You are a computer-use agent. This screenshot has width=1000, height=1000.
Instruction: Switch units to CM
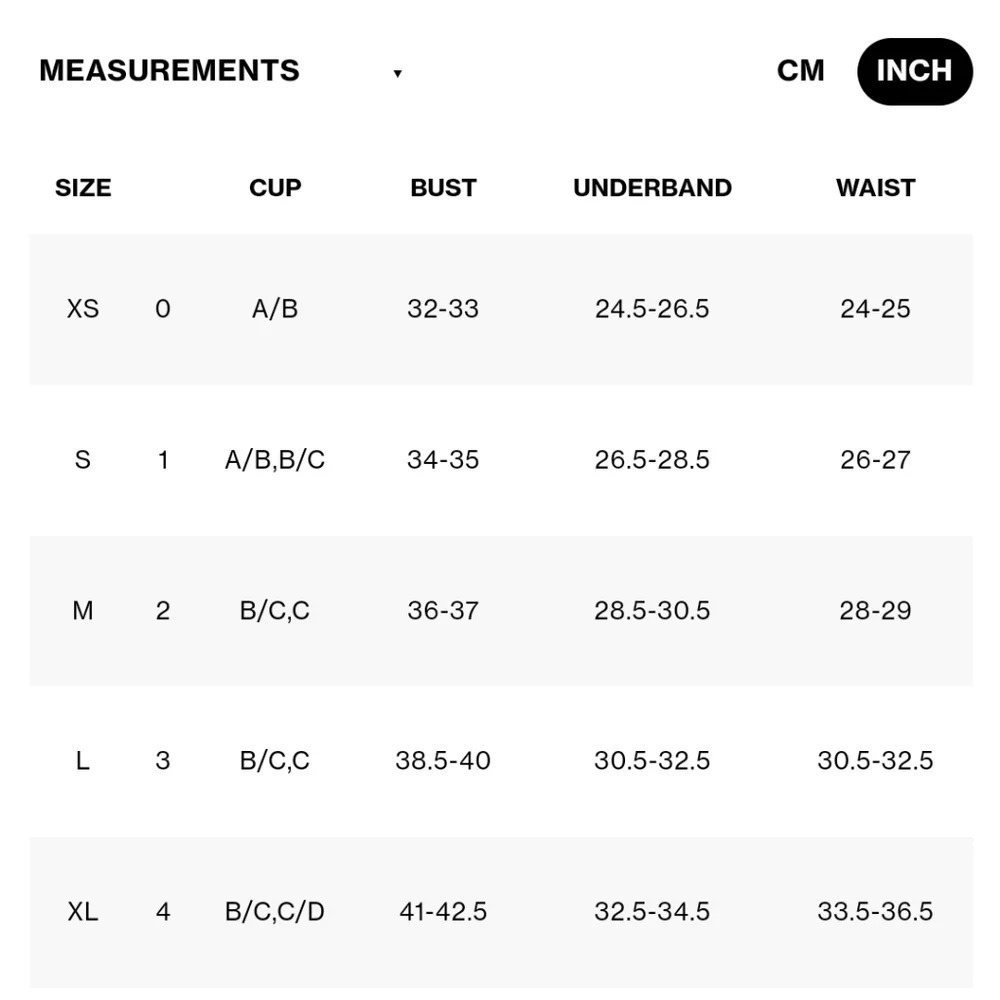[x=800, y=71]
